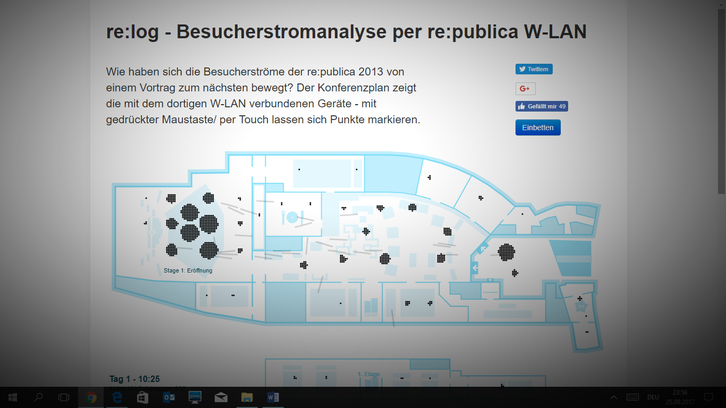Click the DEU input language indicator

[x=653, y=397]
